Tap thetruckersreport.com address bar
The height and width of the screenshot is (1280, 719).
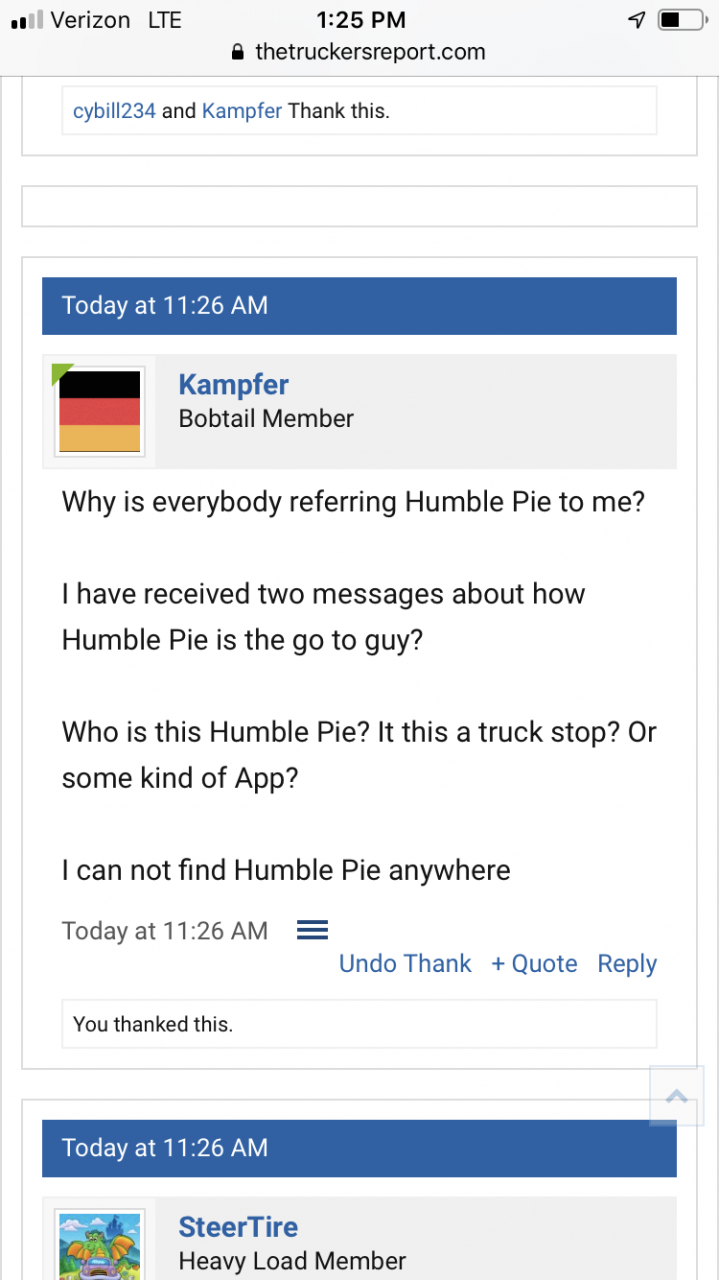tap(369, 52)
